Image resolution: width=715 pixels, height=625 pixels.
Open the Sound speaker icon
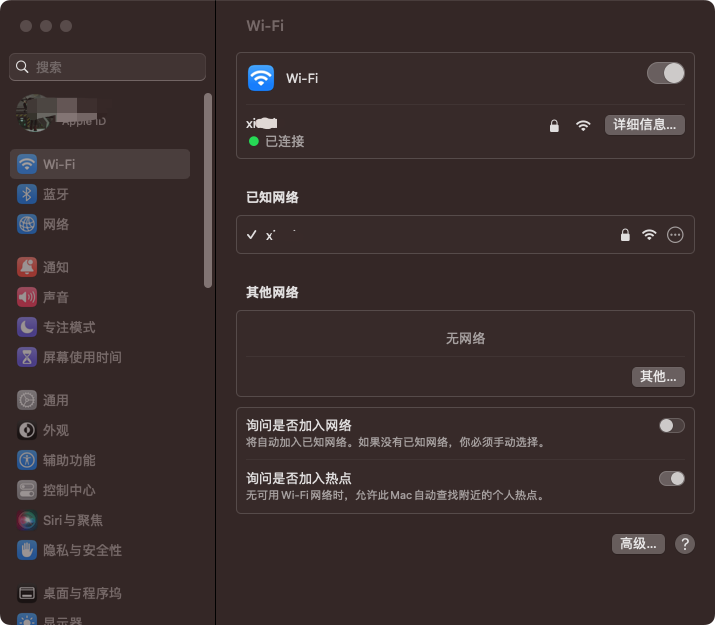27,297
